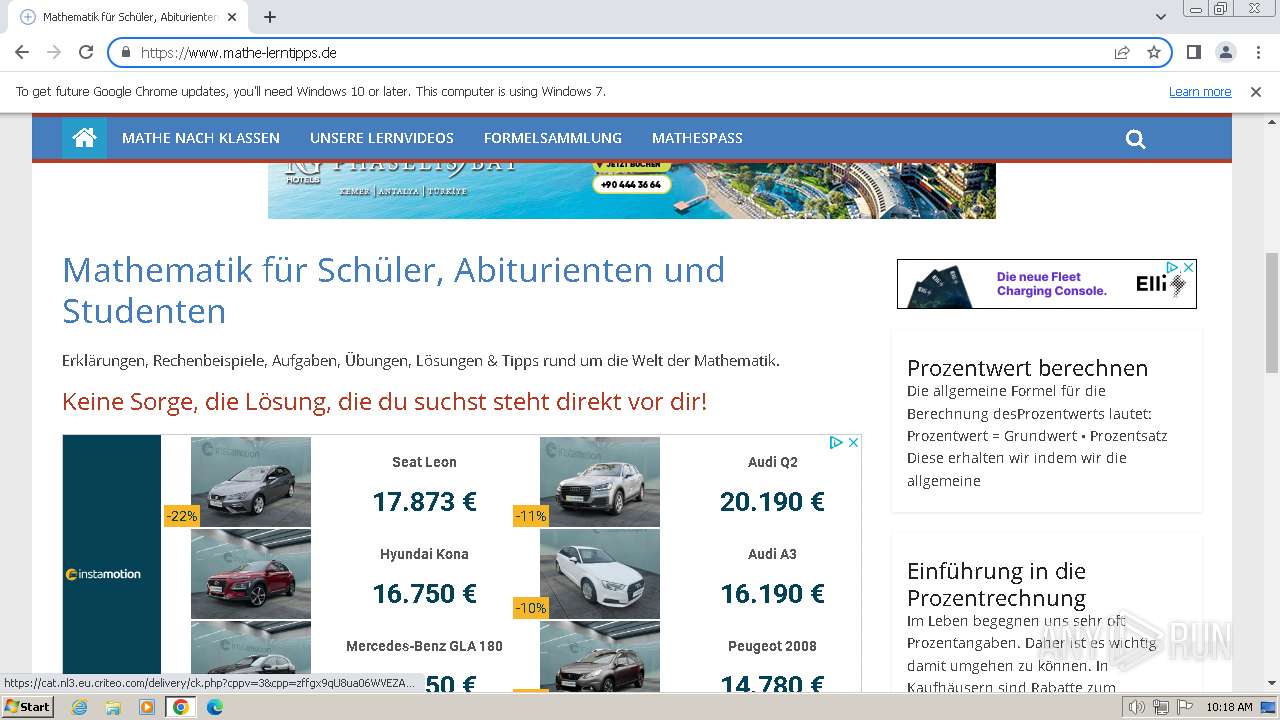Open the Chrome three-dot menu
The image size is (1280, 720).
coord(1258,53)
